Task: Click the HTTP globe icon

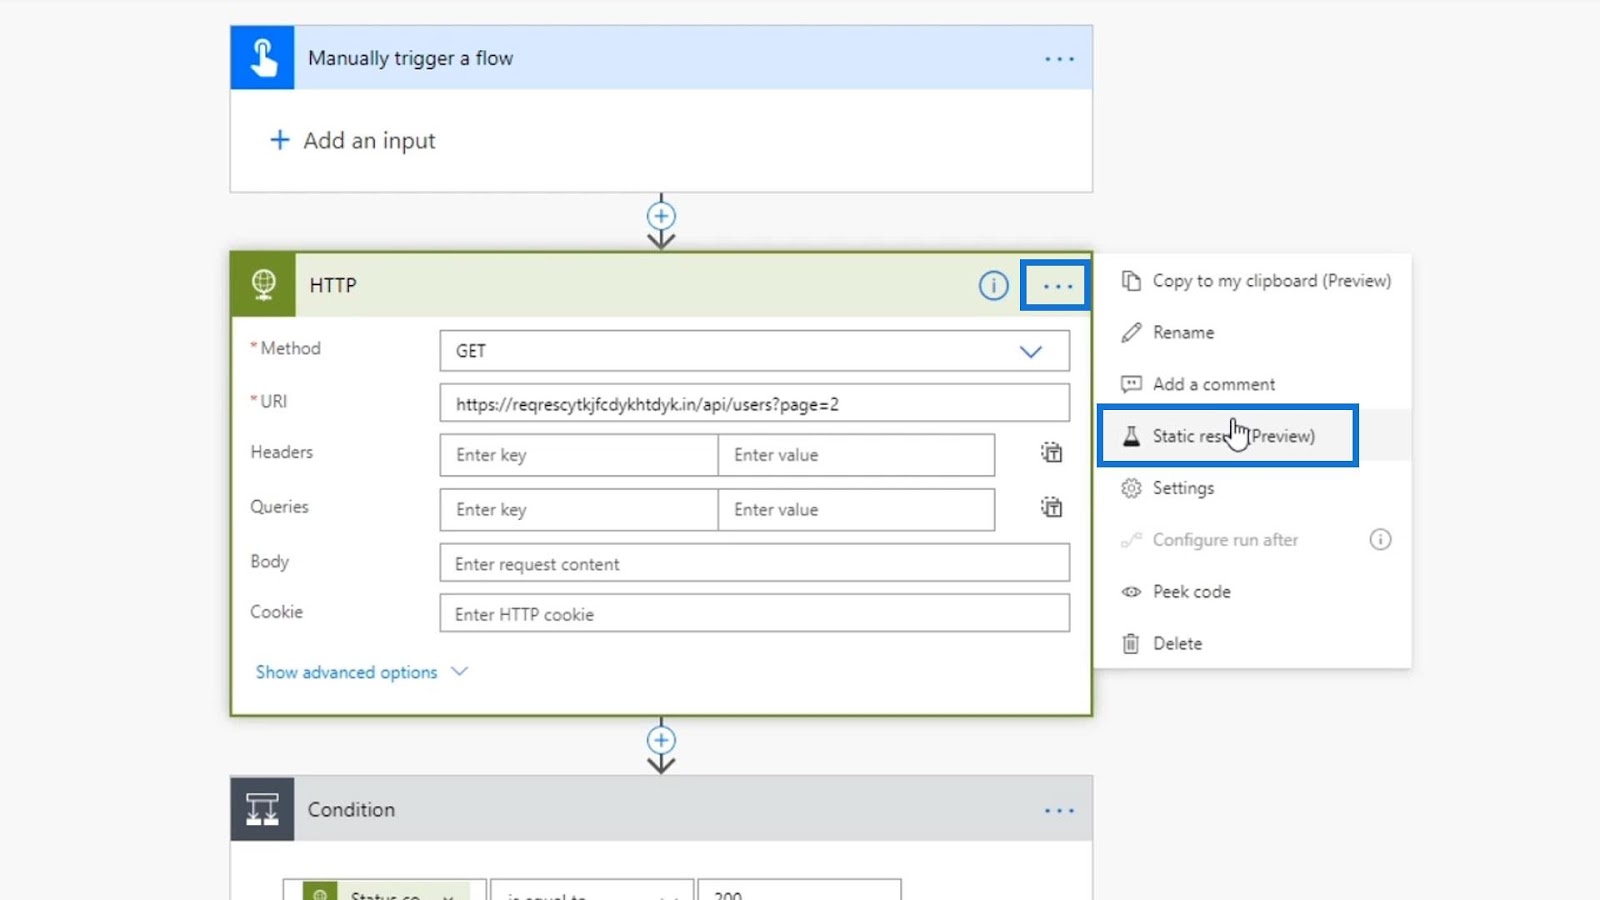Action: 264,285
